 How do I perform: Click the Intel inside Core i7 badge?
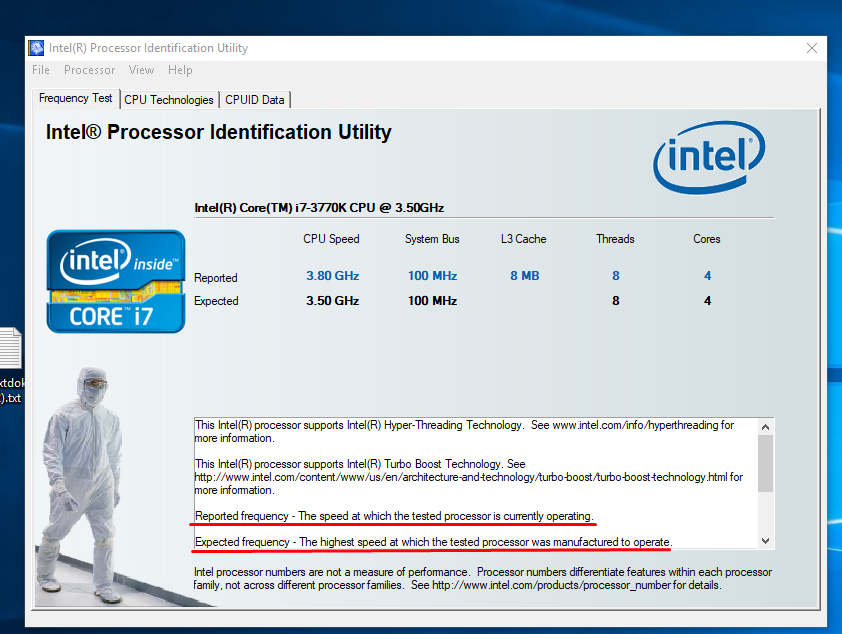coord(116,281)
